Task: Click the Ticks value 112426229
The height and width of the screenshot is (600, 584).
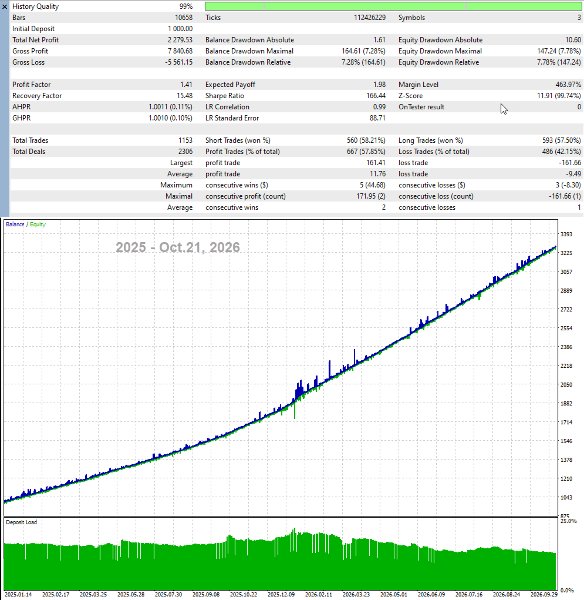Action: pyautogui.click(x=370, y=18)
